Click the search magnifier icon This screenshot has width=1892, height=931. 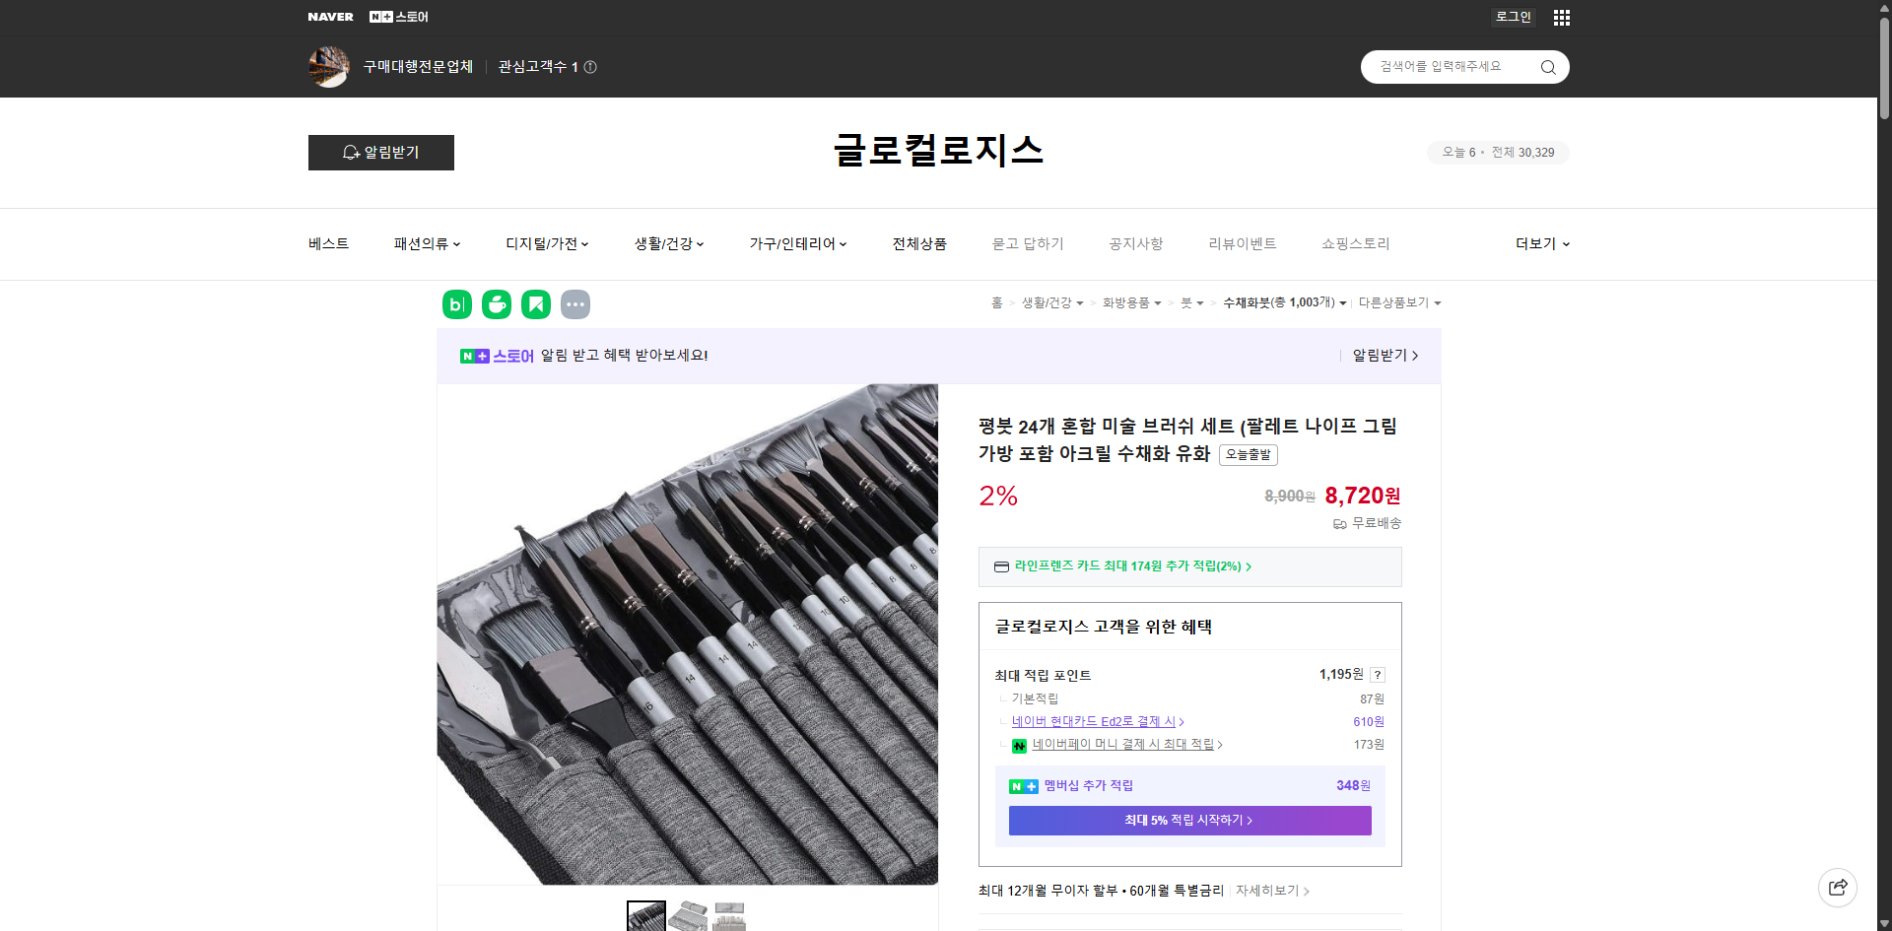click(1547, 66)
